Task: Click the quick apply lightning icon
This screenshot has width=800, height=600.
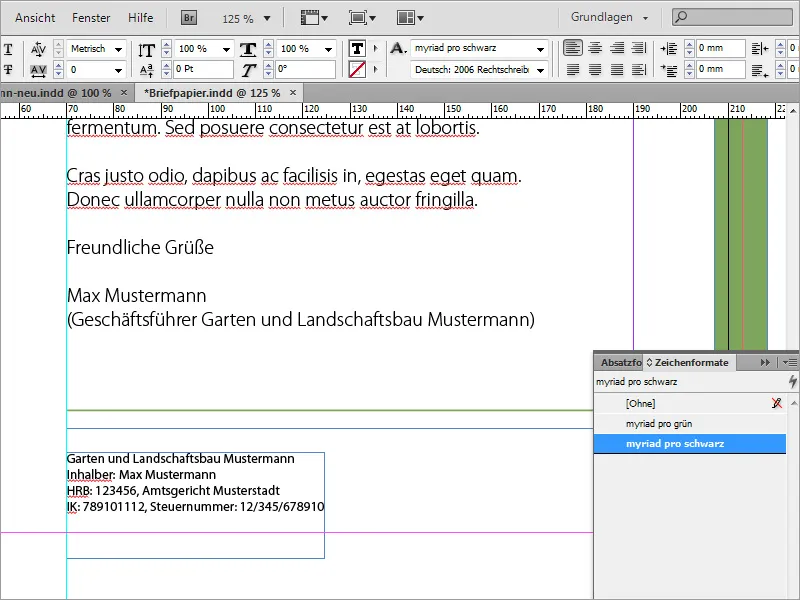Action: tap(792, 382)
